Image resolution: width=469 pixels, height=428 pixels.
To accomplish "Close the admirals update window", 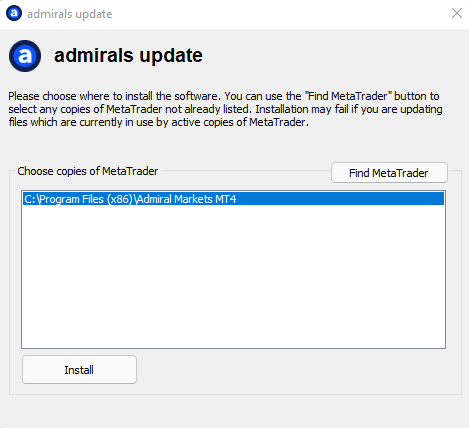I will pyautogui.click(x=457, y=13).
